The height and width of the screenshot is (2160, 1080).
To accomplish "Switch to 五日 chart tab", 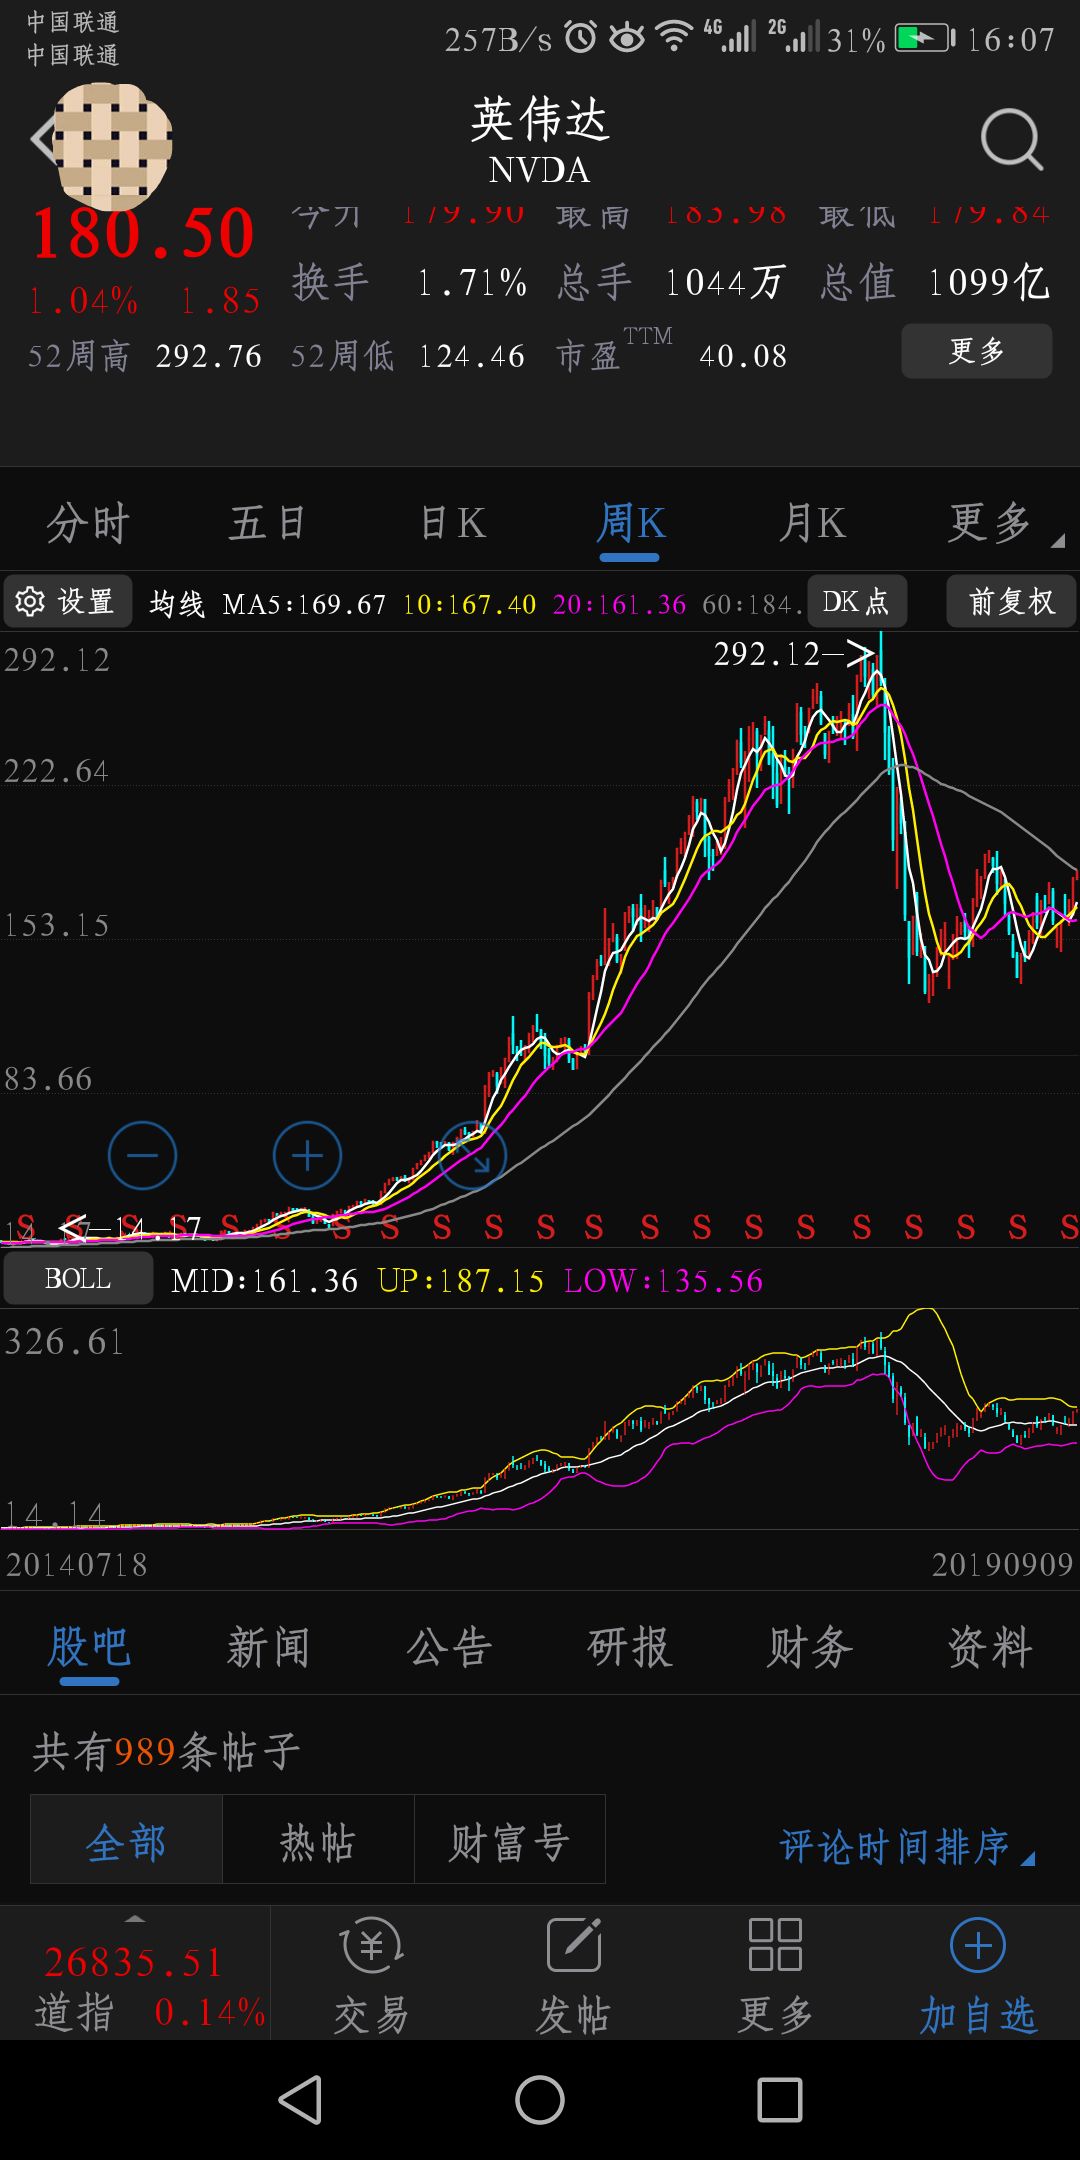I will click(268, 523).
